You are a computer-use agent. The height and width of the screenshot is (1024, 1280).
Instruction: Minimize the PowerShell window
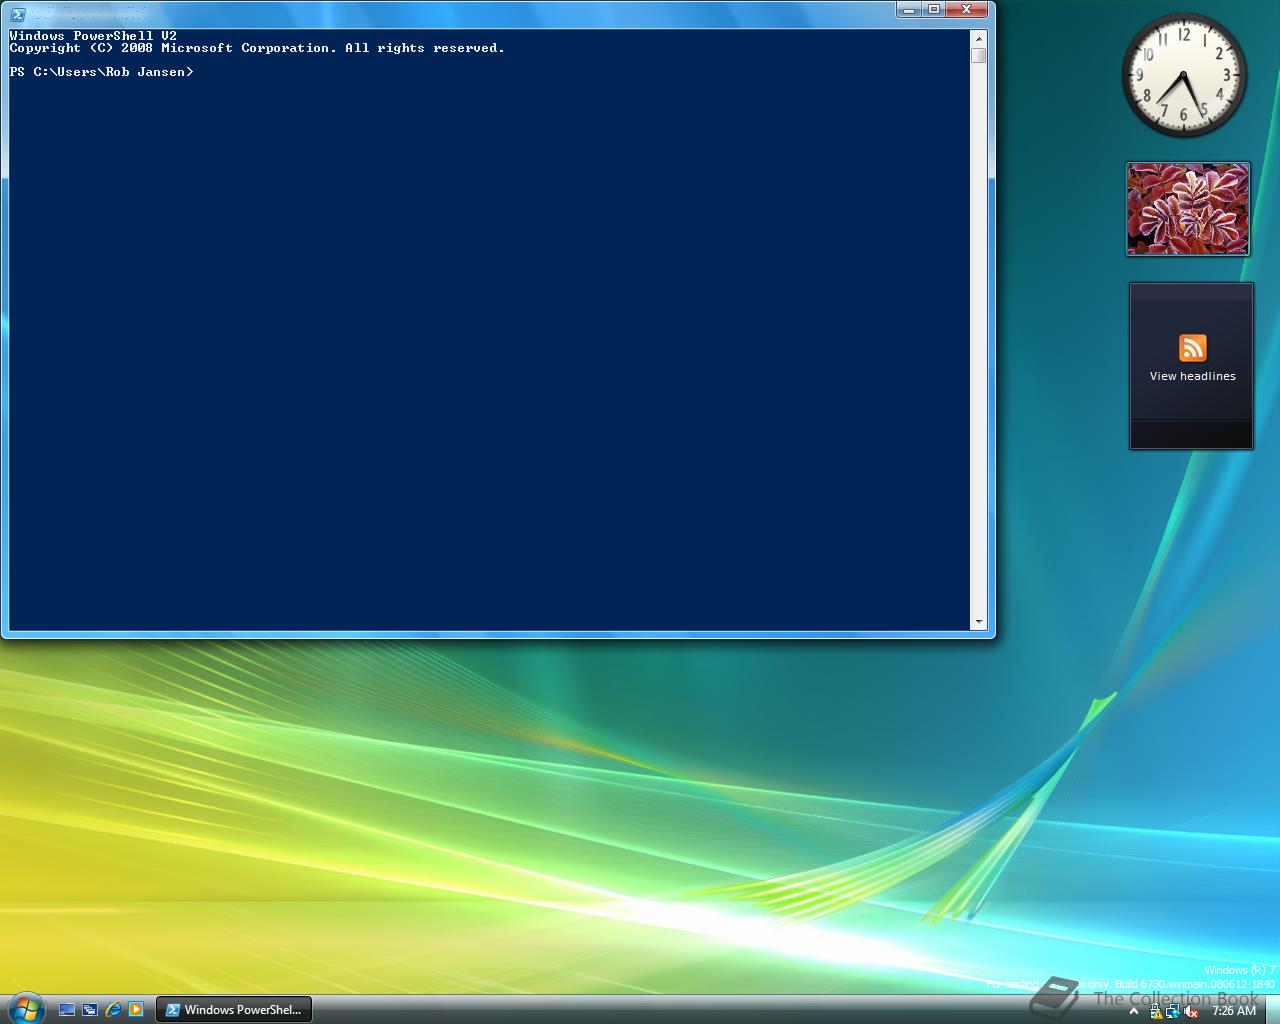[x=908, y=10]
